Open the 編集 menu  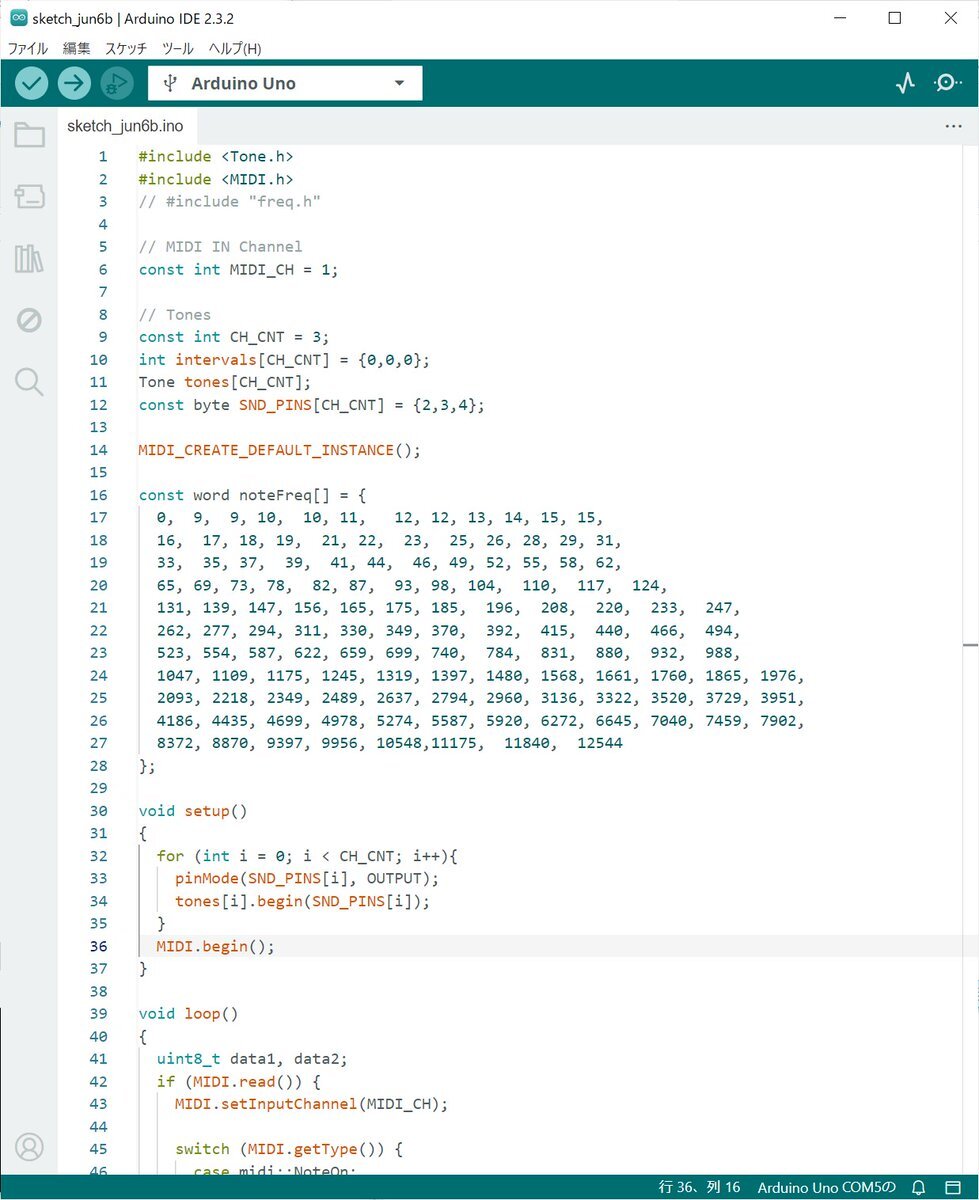click(77, 48)
